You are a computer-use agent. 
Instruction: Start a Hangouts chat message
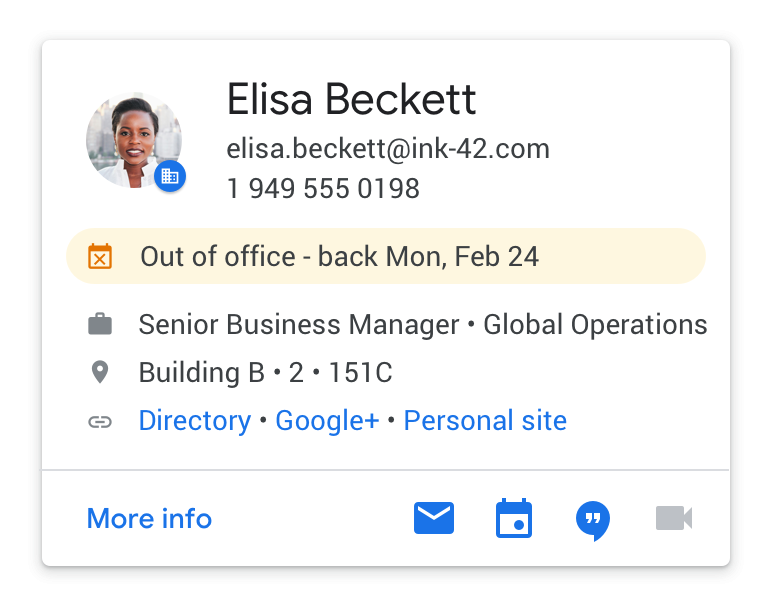pos(593,520)
